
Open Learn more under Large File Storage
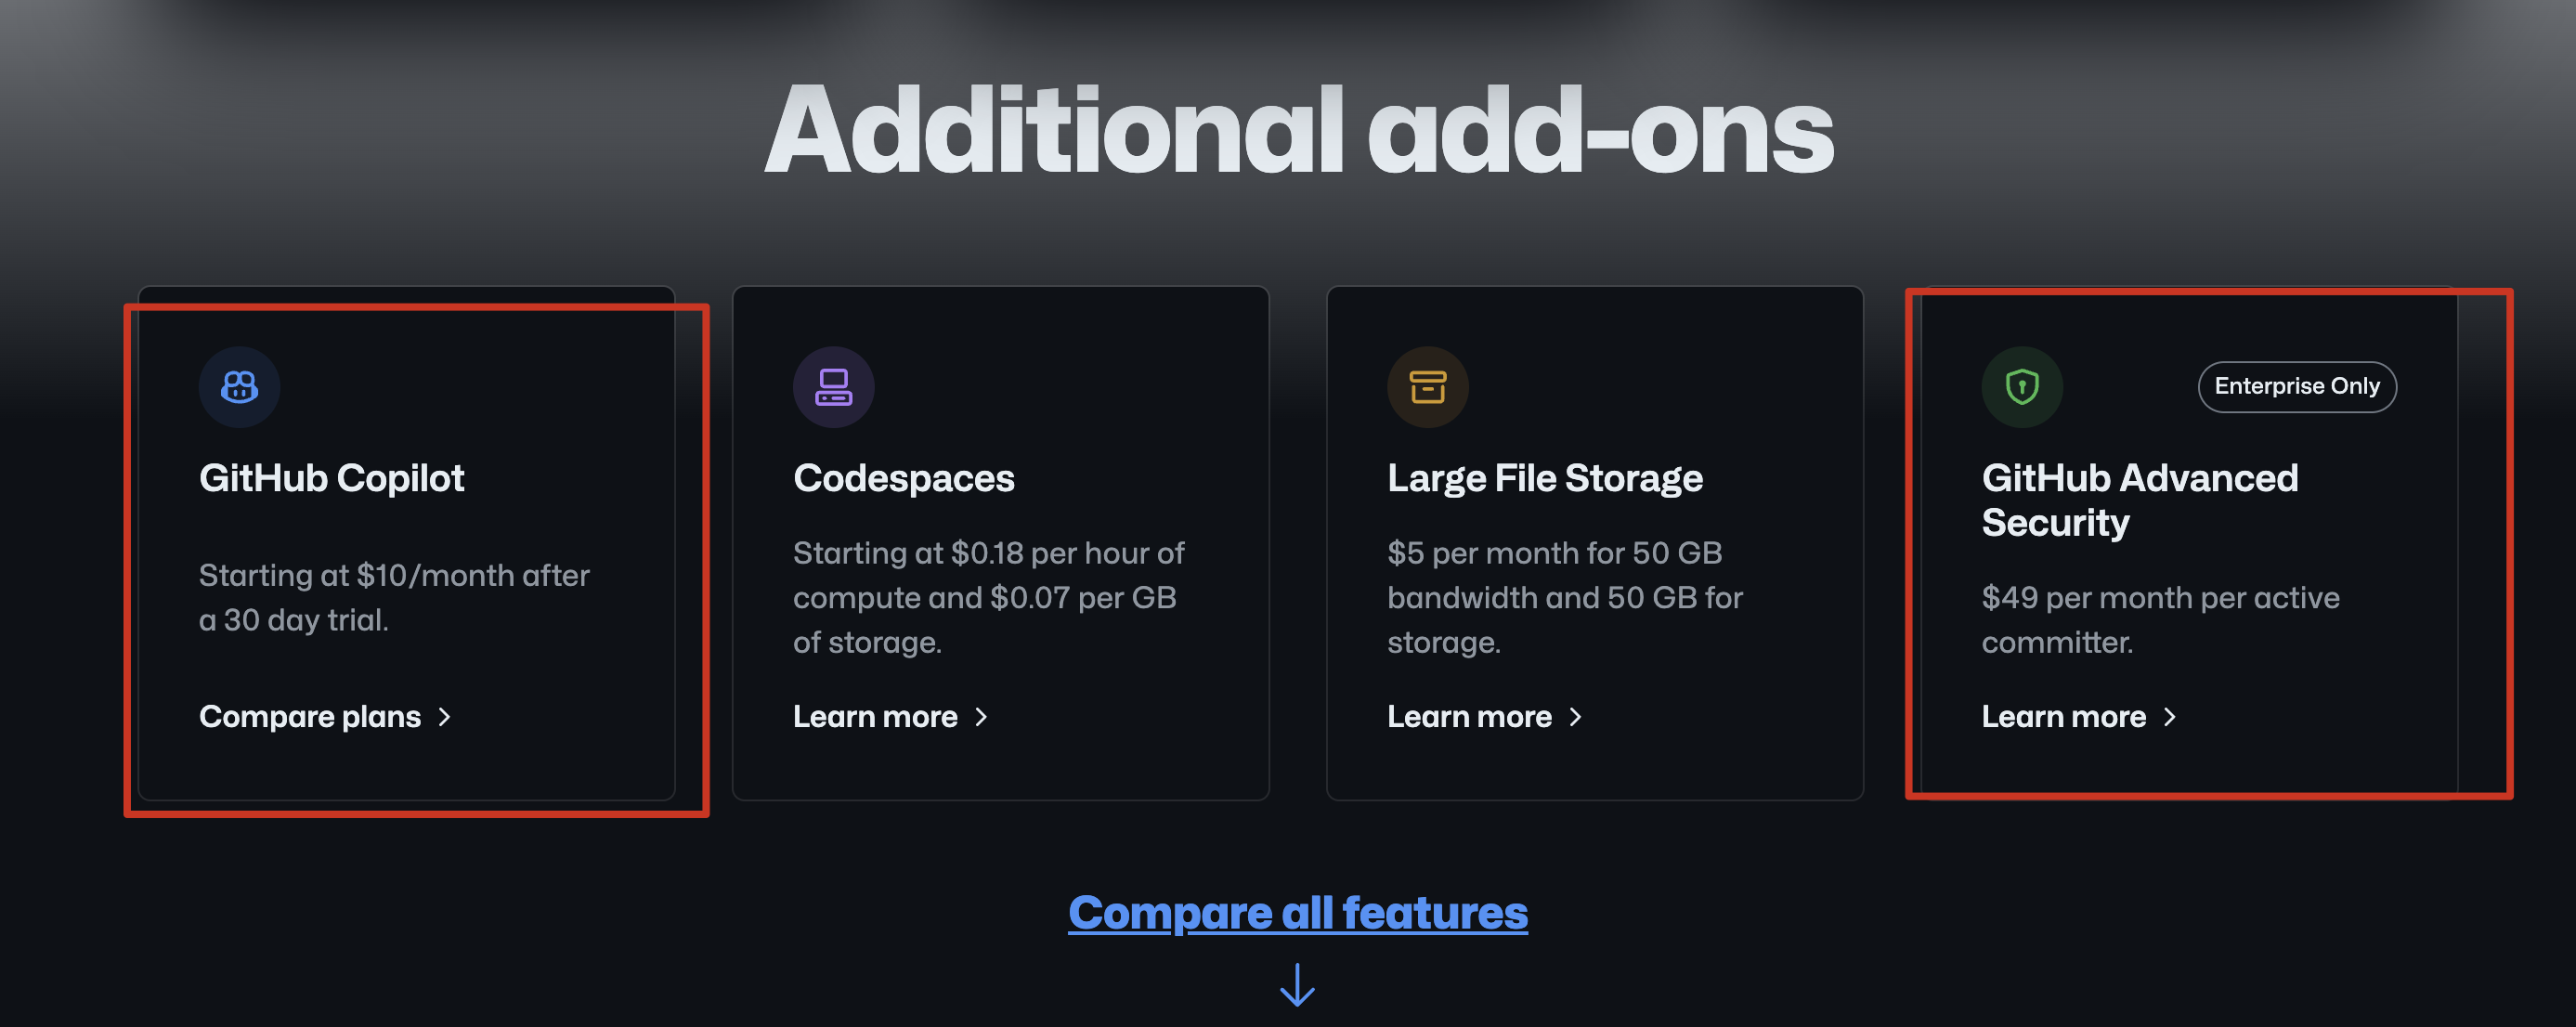1469,717
